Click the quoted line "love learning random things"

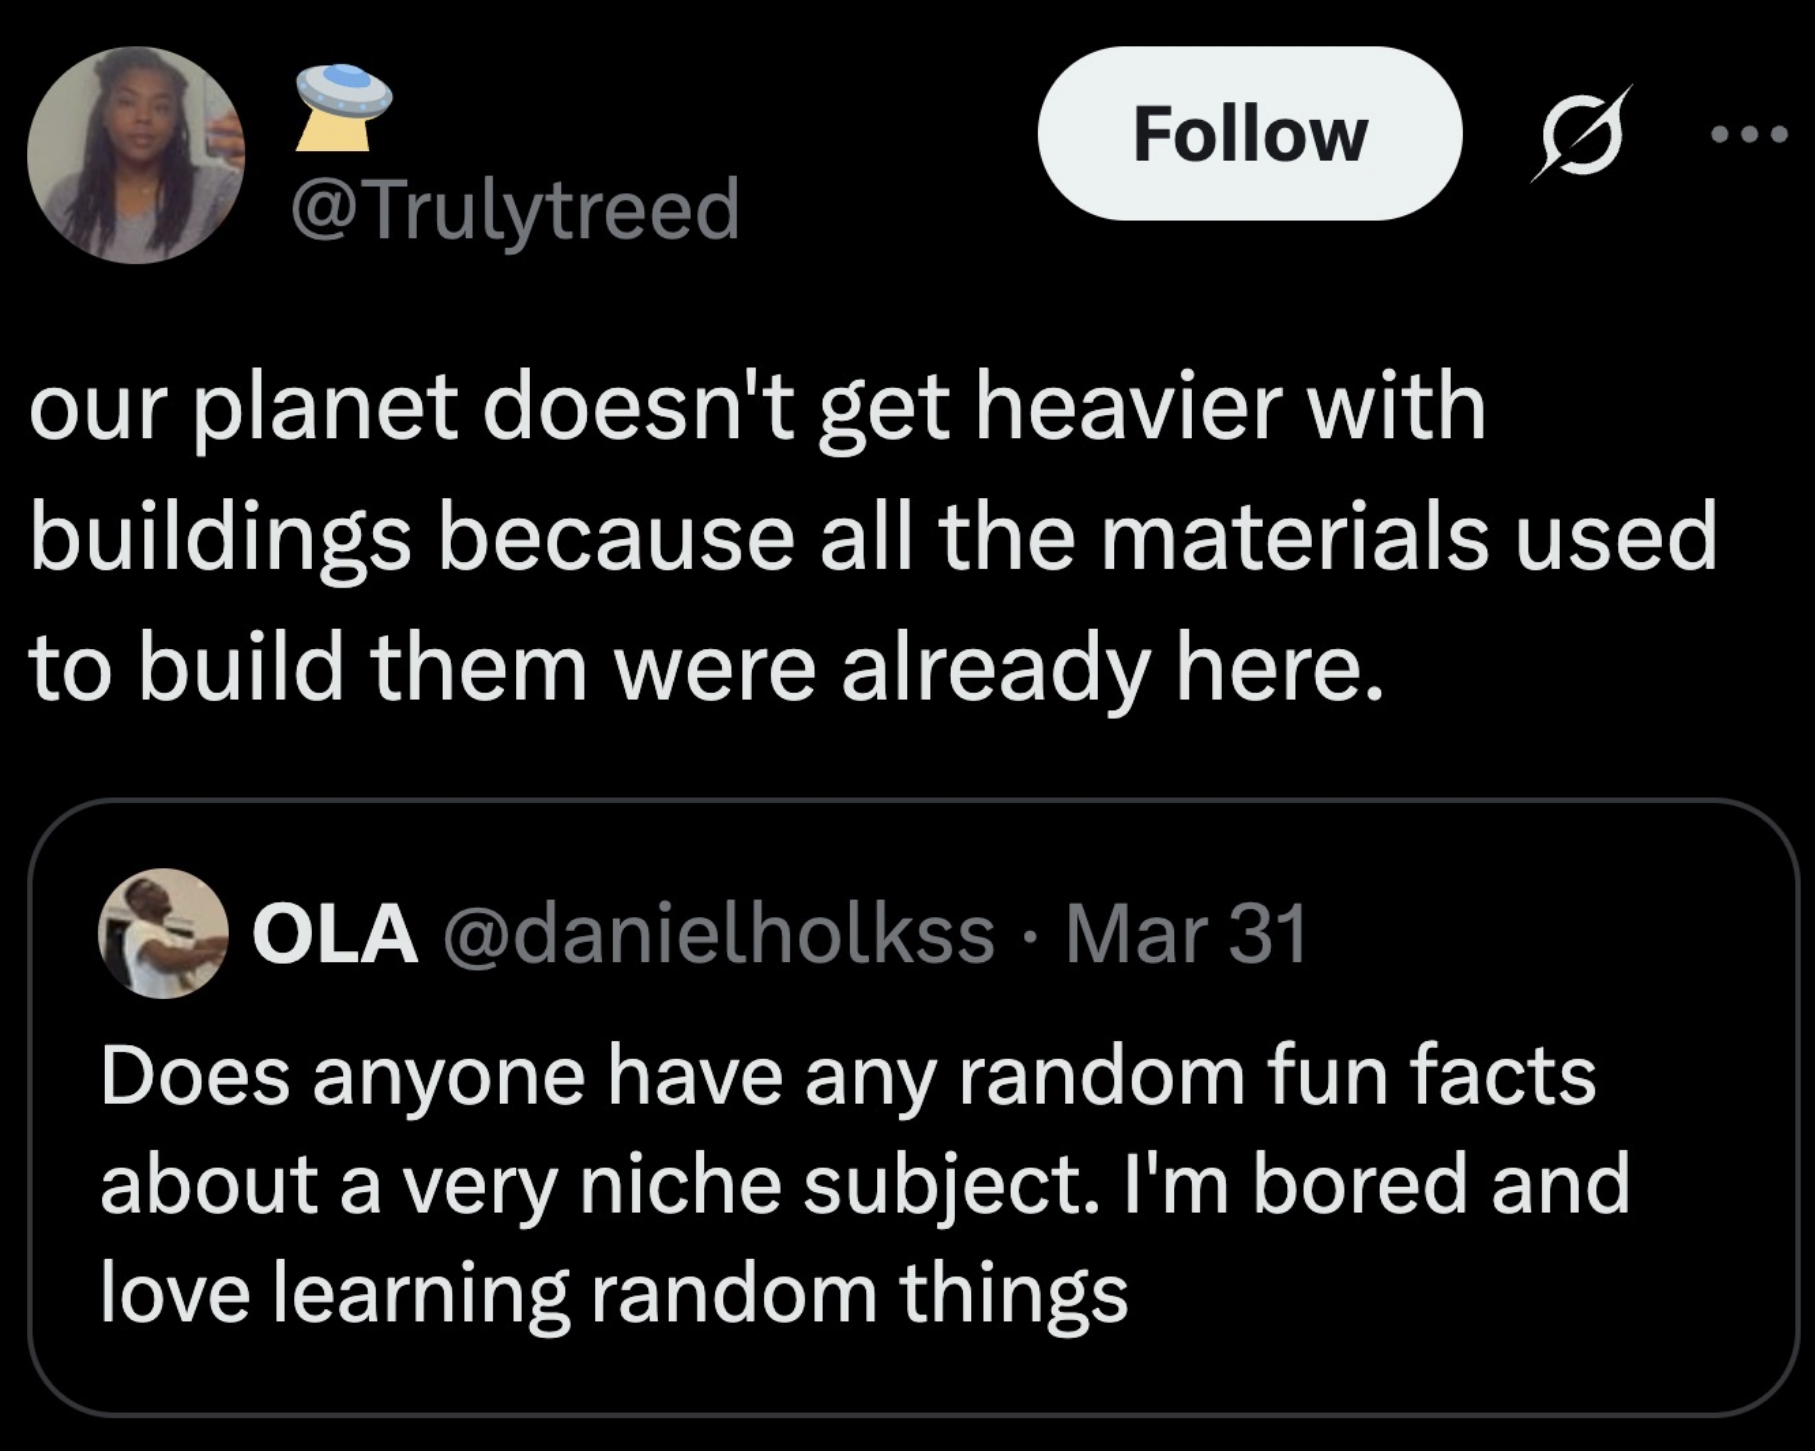[x=614, y=1292]
